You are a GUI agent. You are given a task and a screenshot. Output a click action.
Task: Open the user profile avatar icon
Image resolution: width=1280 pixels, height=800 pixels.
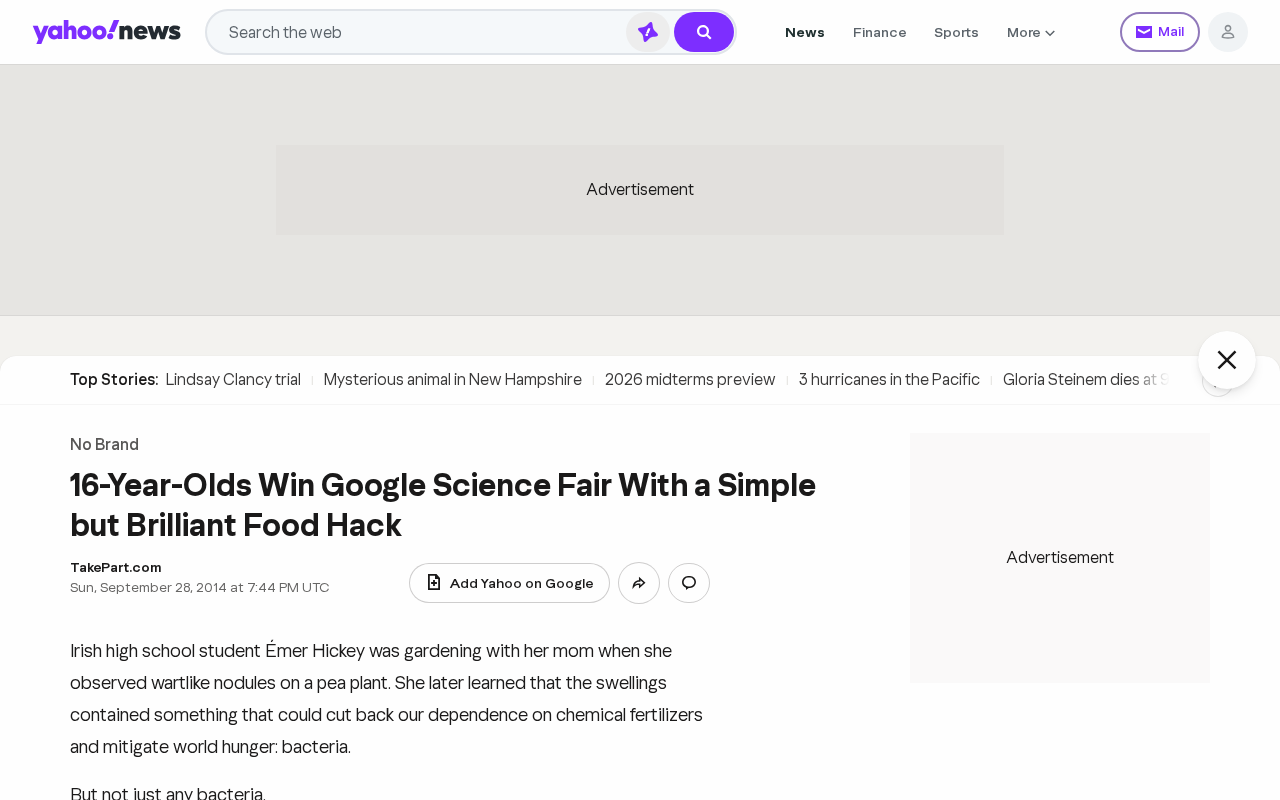coord(1228,32)
